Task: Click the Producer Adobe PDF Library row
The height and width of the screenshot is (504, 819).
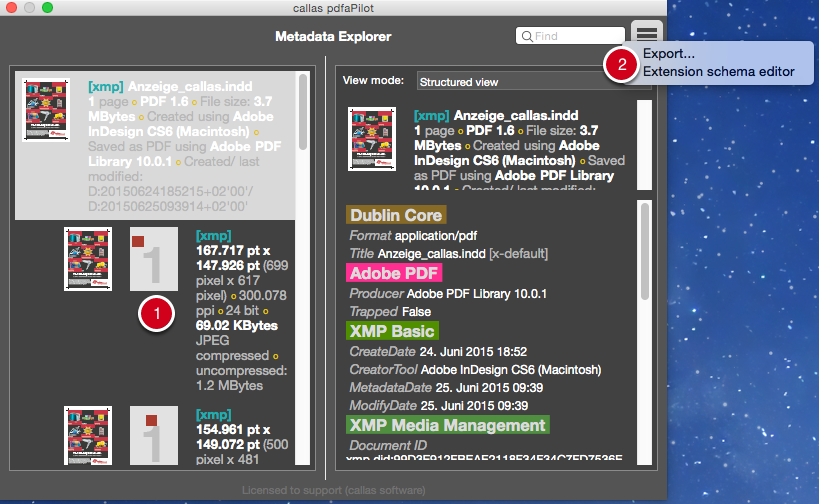Action: pyautogui.click(x=448, y=294)
